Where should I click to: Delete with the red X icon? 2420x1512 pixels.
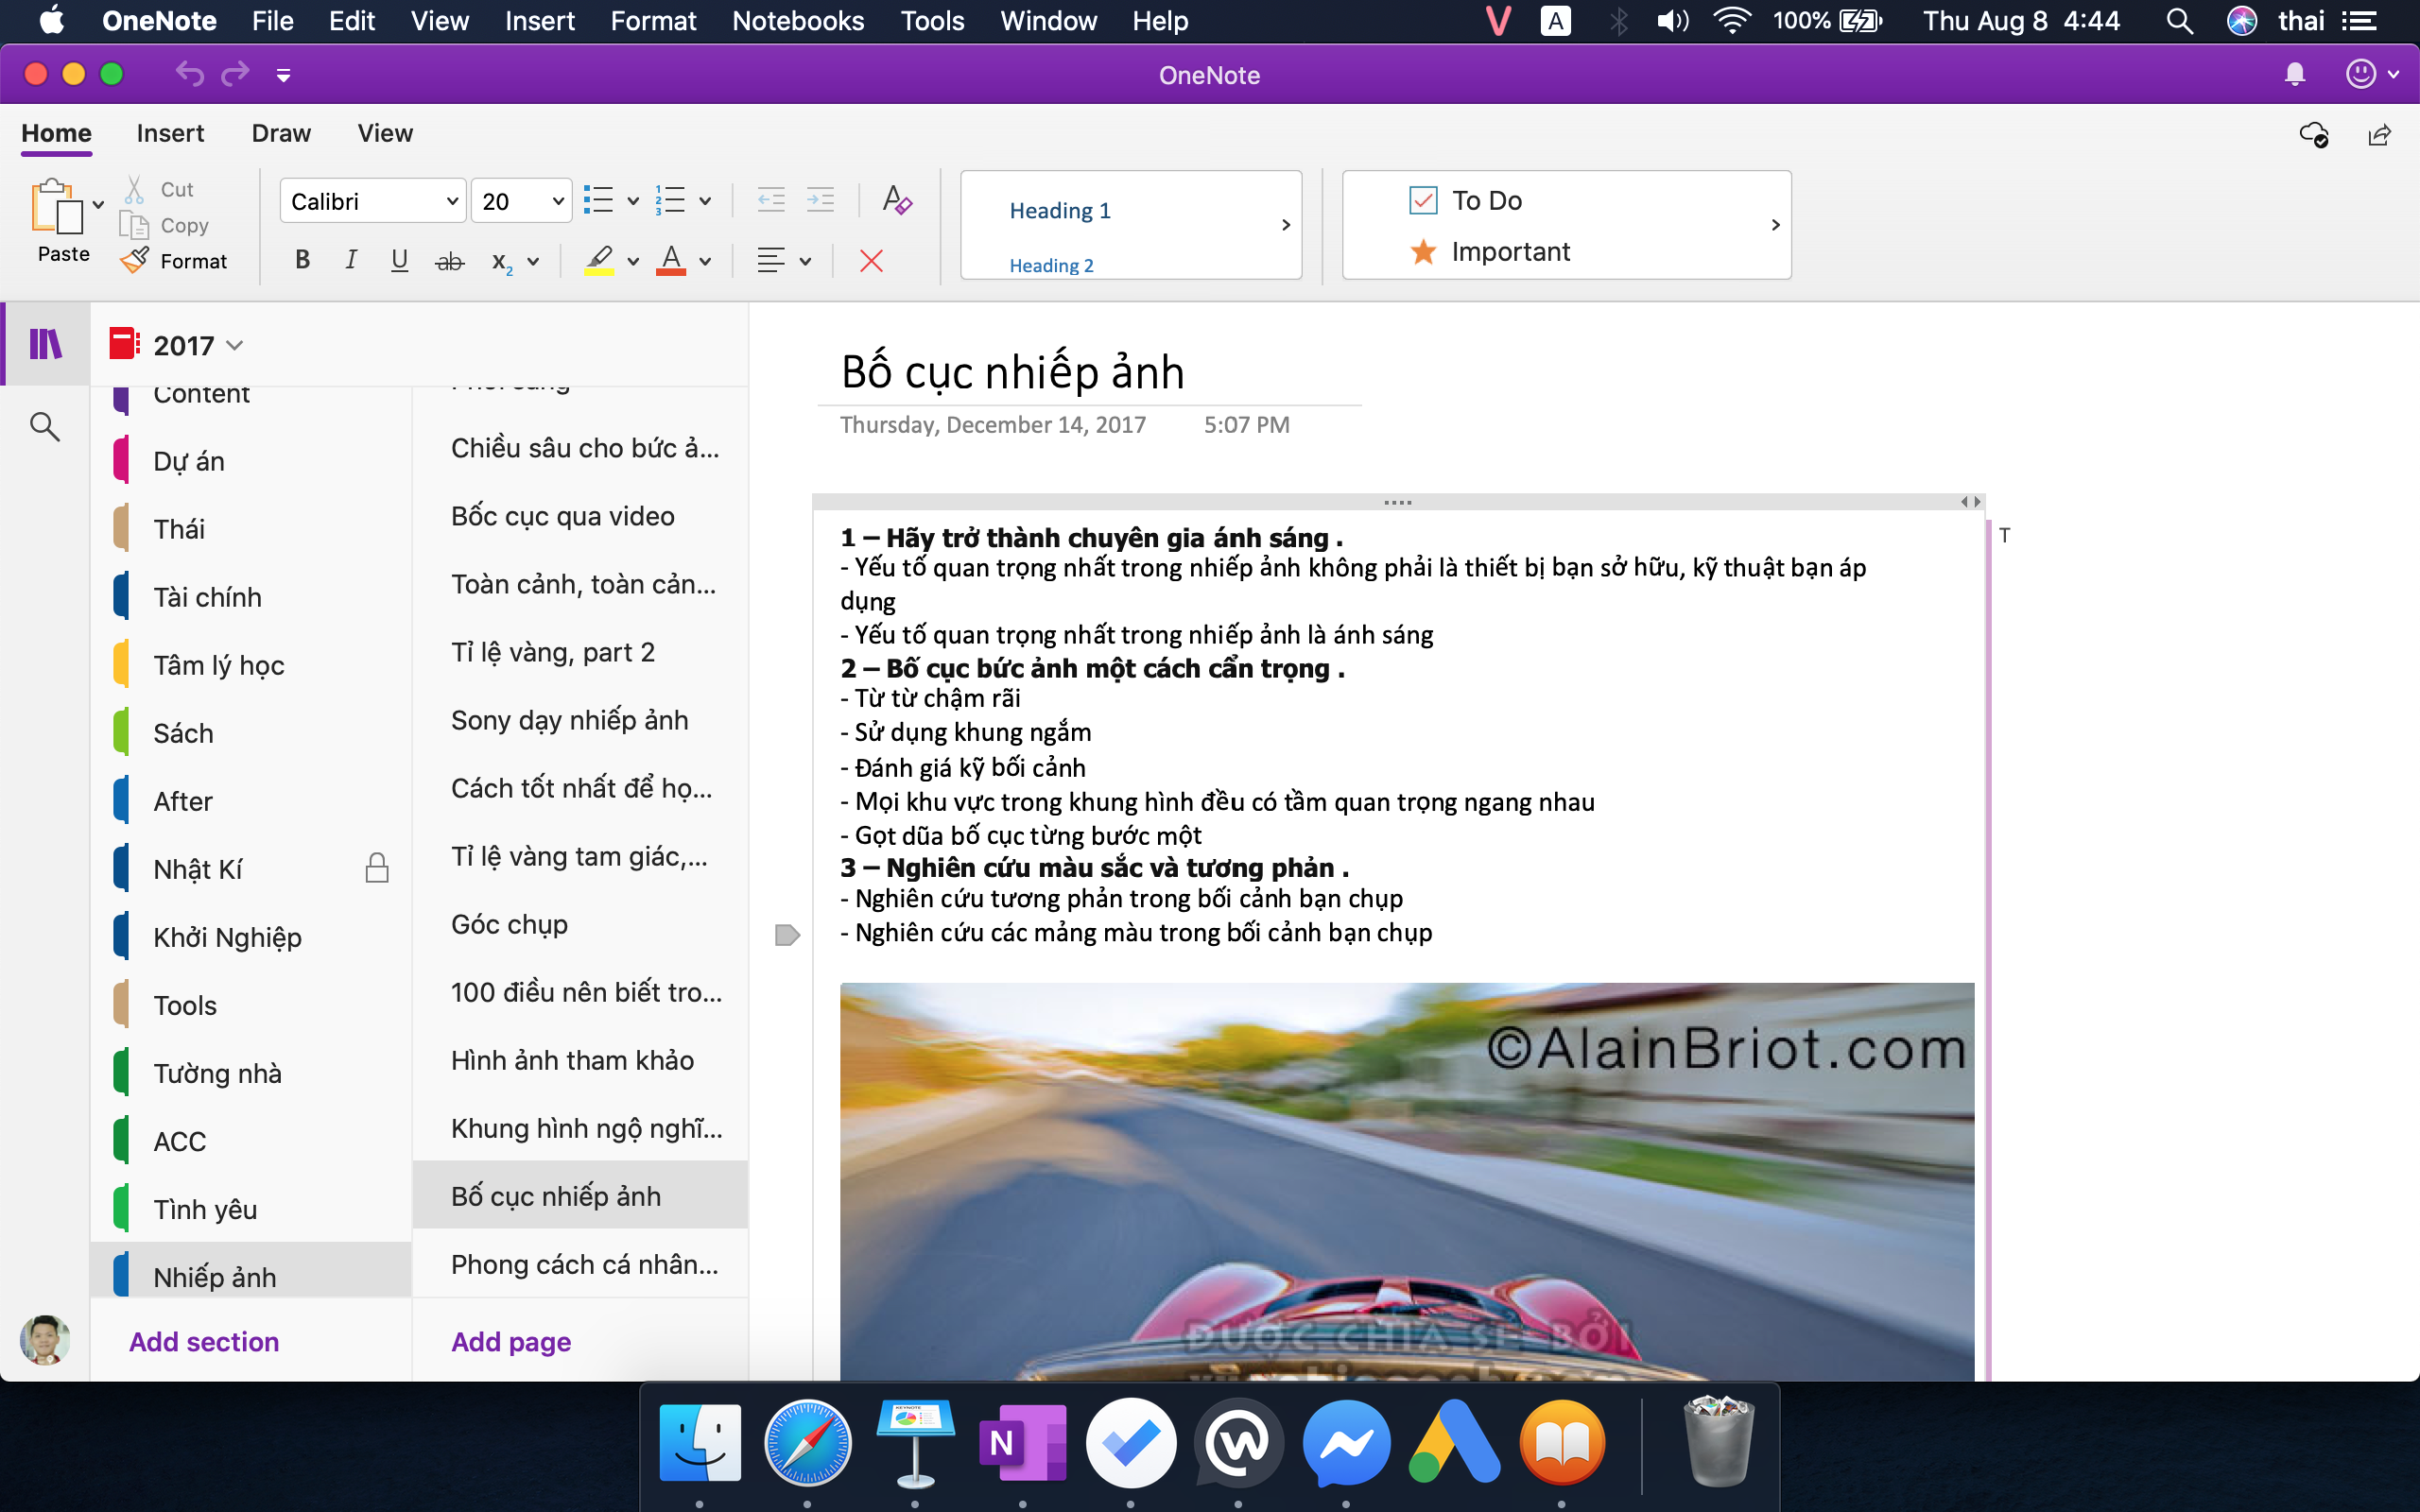[x=871, y=261]
